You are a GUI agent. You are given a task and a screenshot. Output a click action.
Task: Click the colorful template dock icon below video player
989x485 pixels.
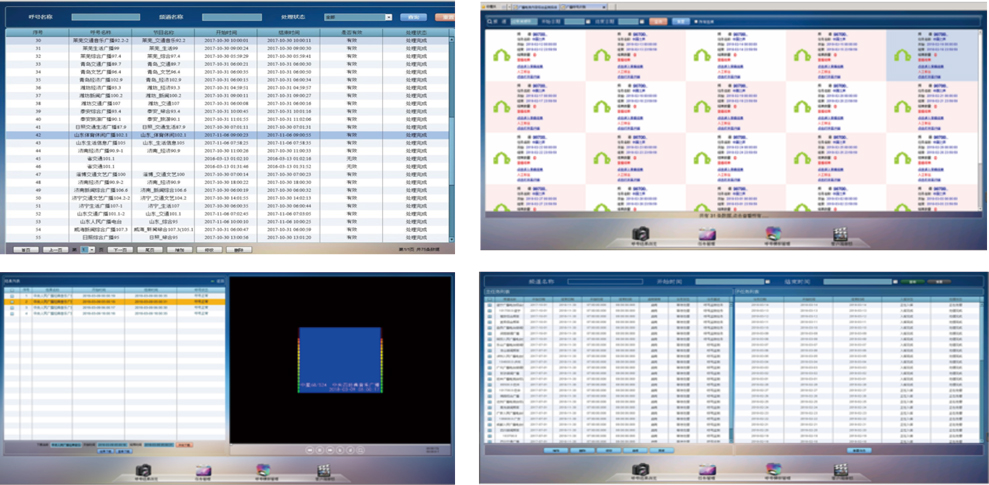(x=264, y=470)
